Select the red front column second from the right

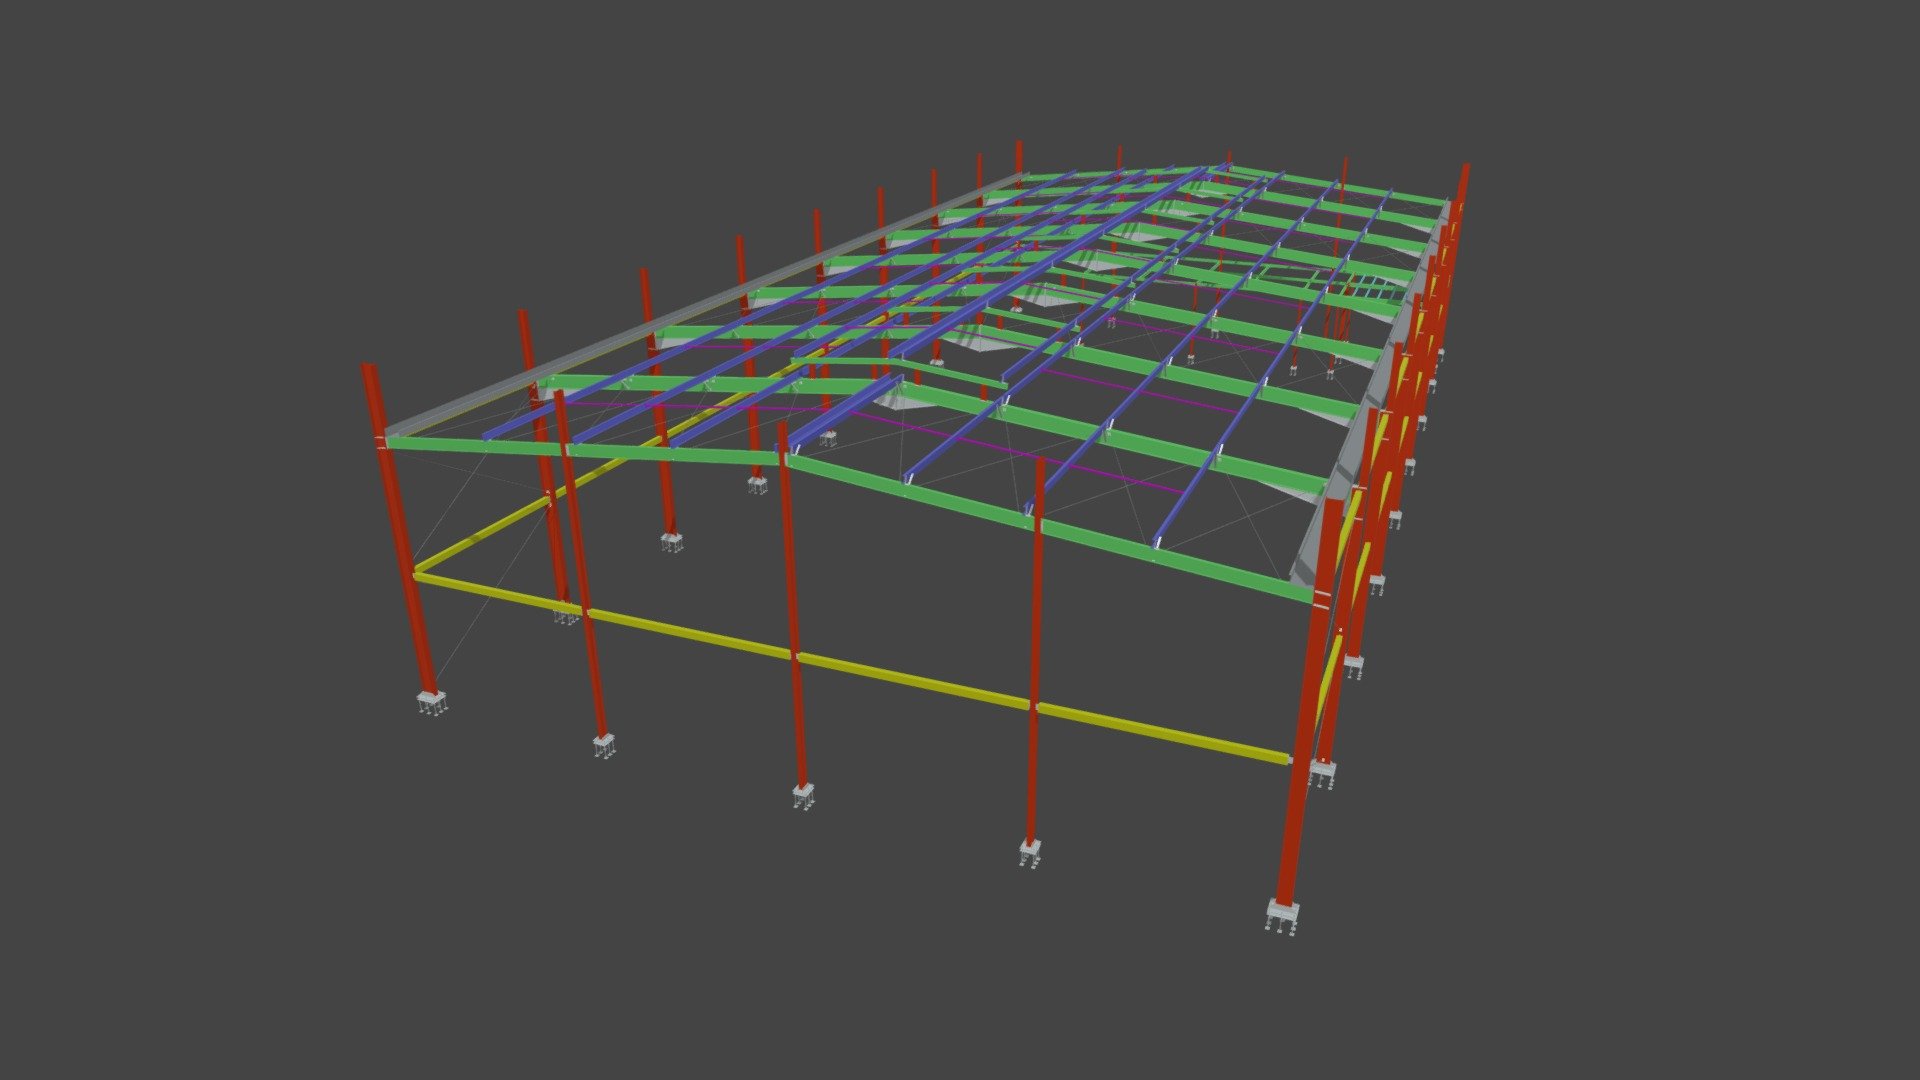1036,650
